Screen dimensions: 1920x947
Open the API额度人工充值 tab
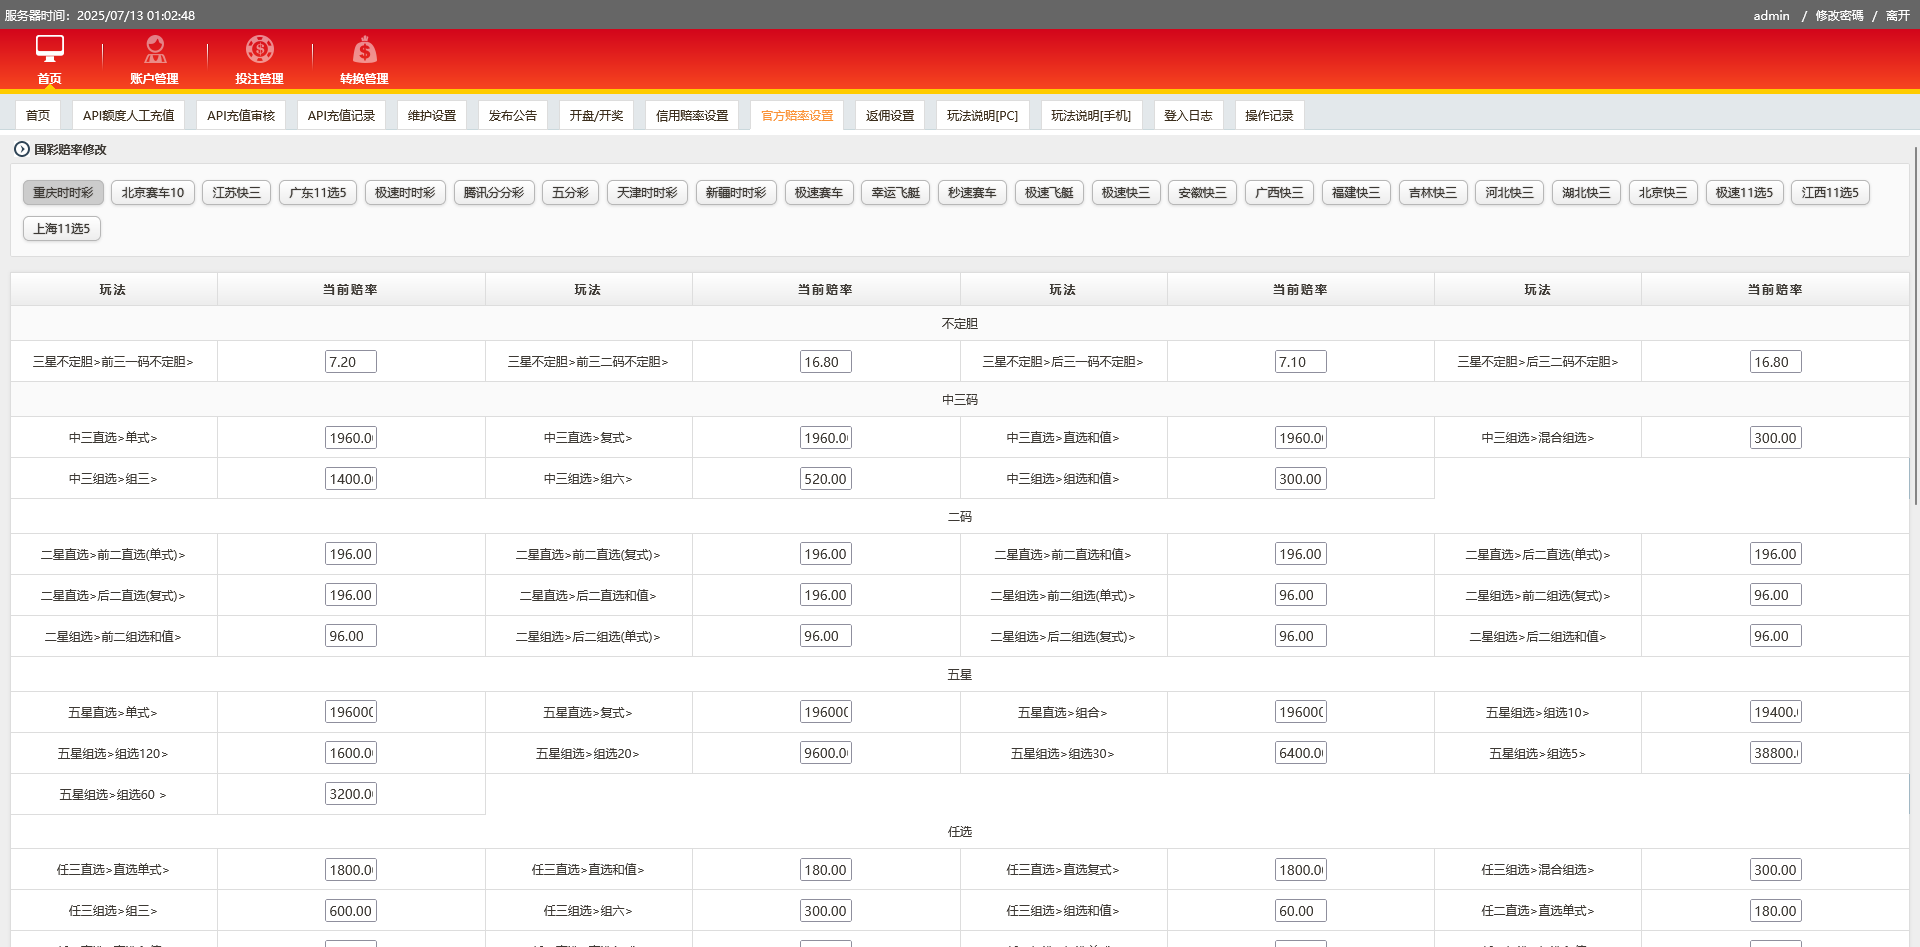[x=128, y=115]
